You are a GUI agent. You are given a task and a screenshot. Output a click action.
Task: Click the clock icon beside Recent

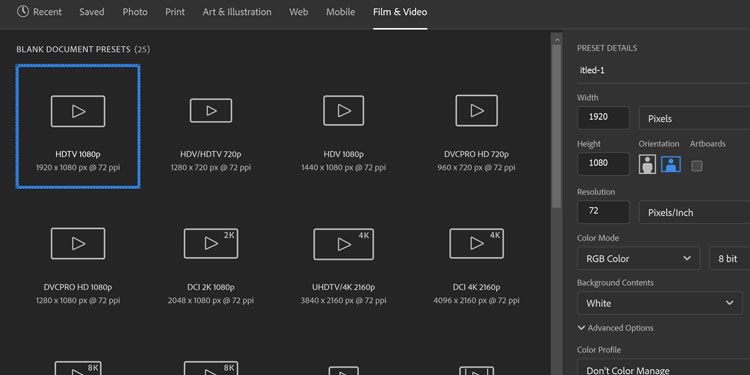pos(22,11)
